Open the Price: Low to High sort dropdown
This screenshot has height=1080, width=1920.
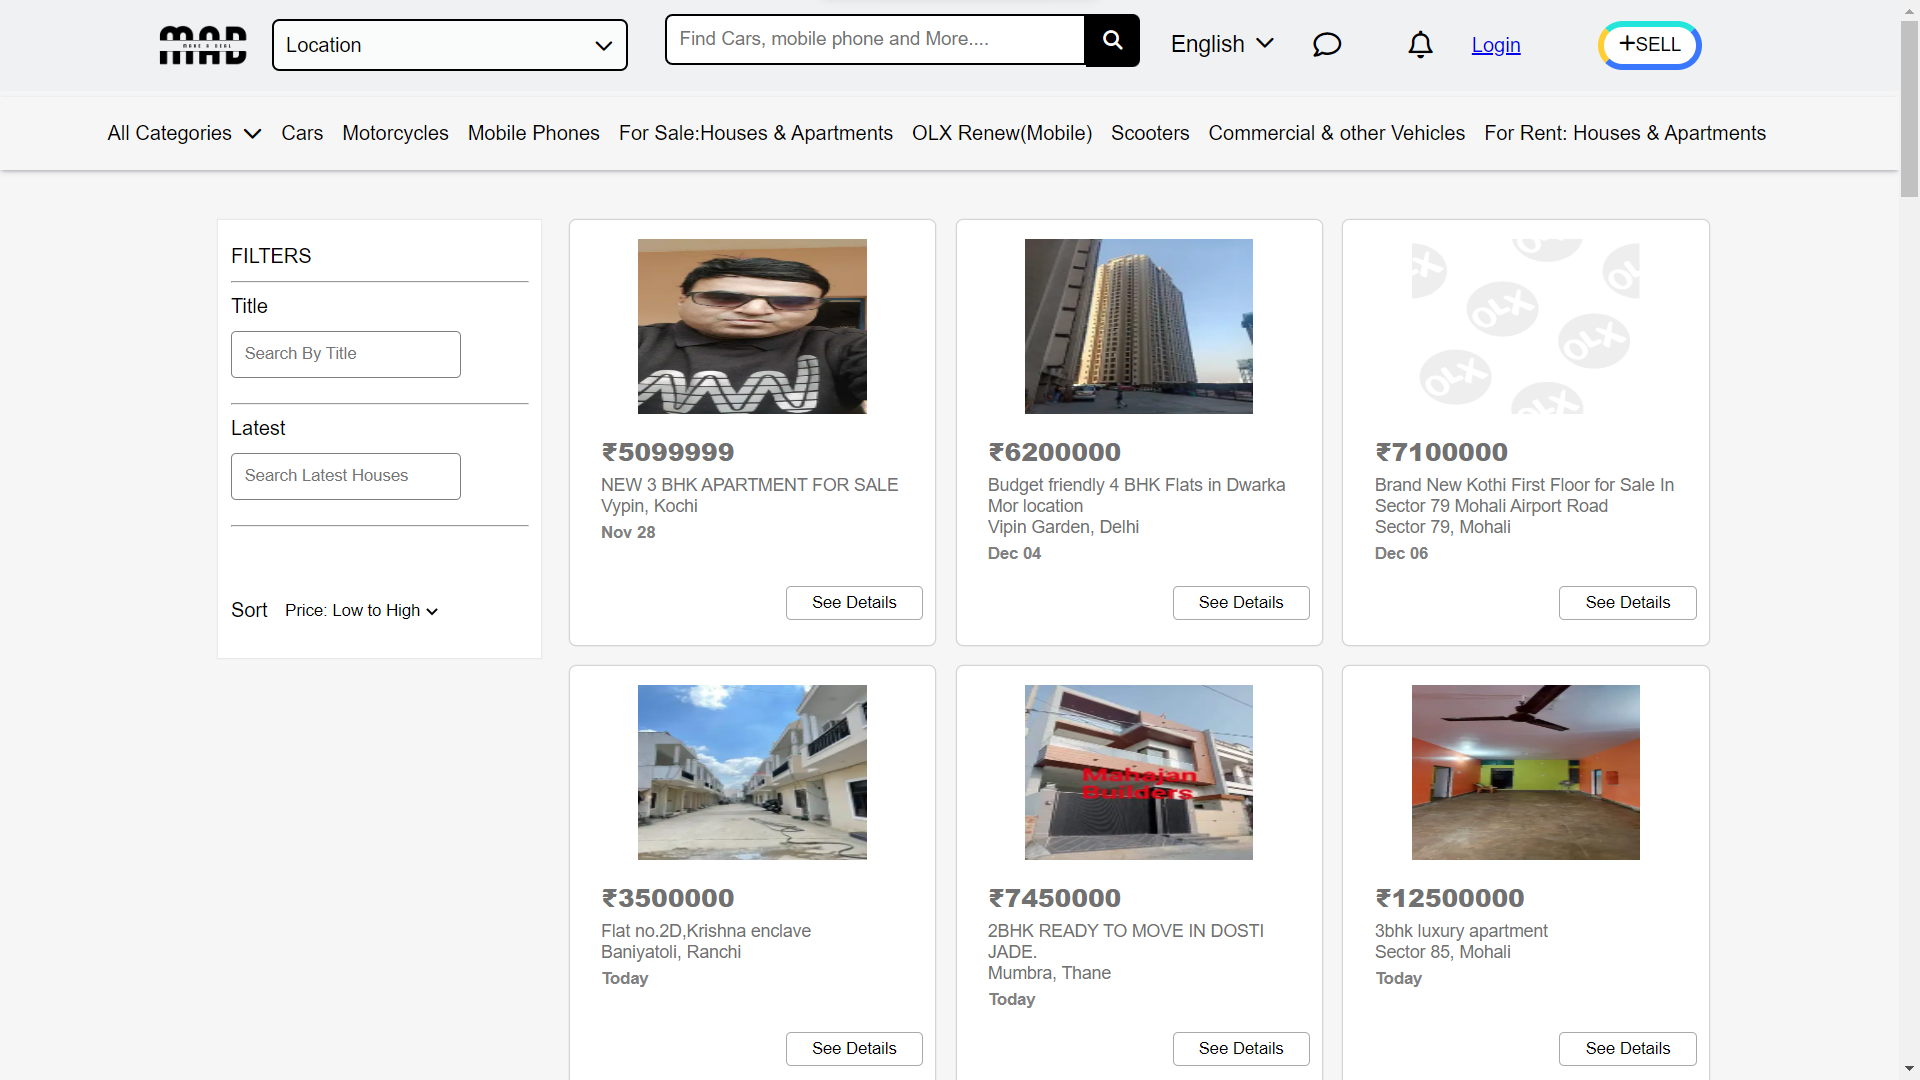pos(361,610)
